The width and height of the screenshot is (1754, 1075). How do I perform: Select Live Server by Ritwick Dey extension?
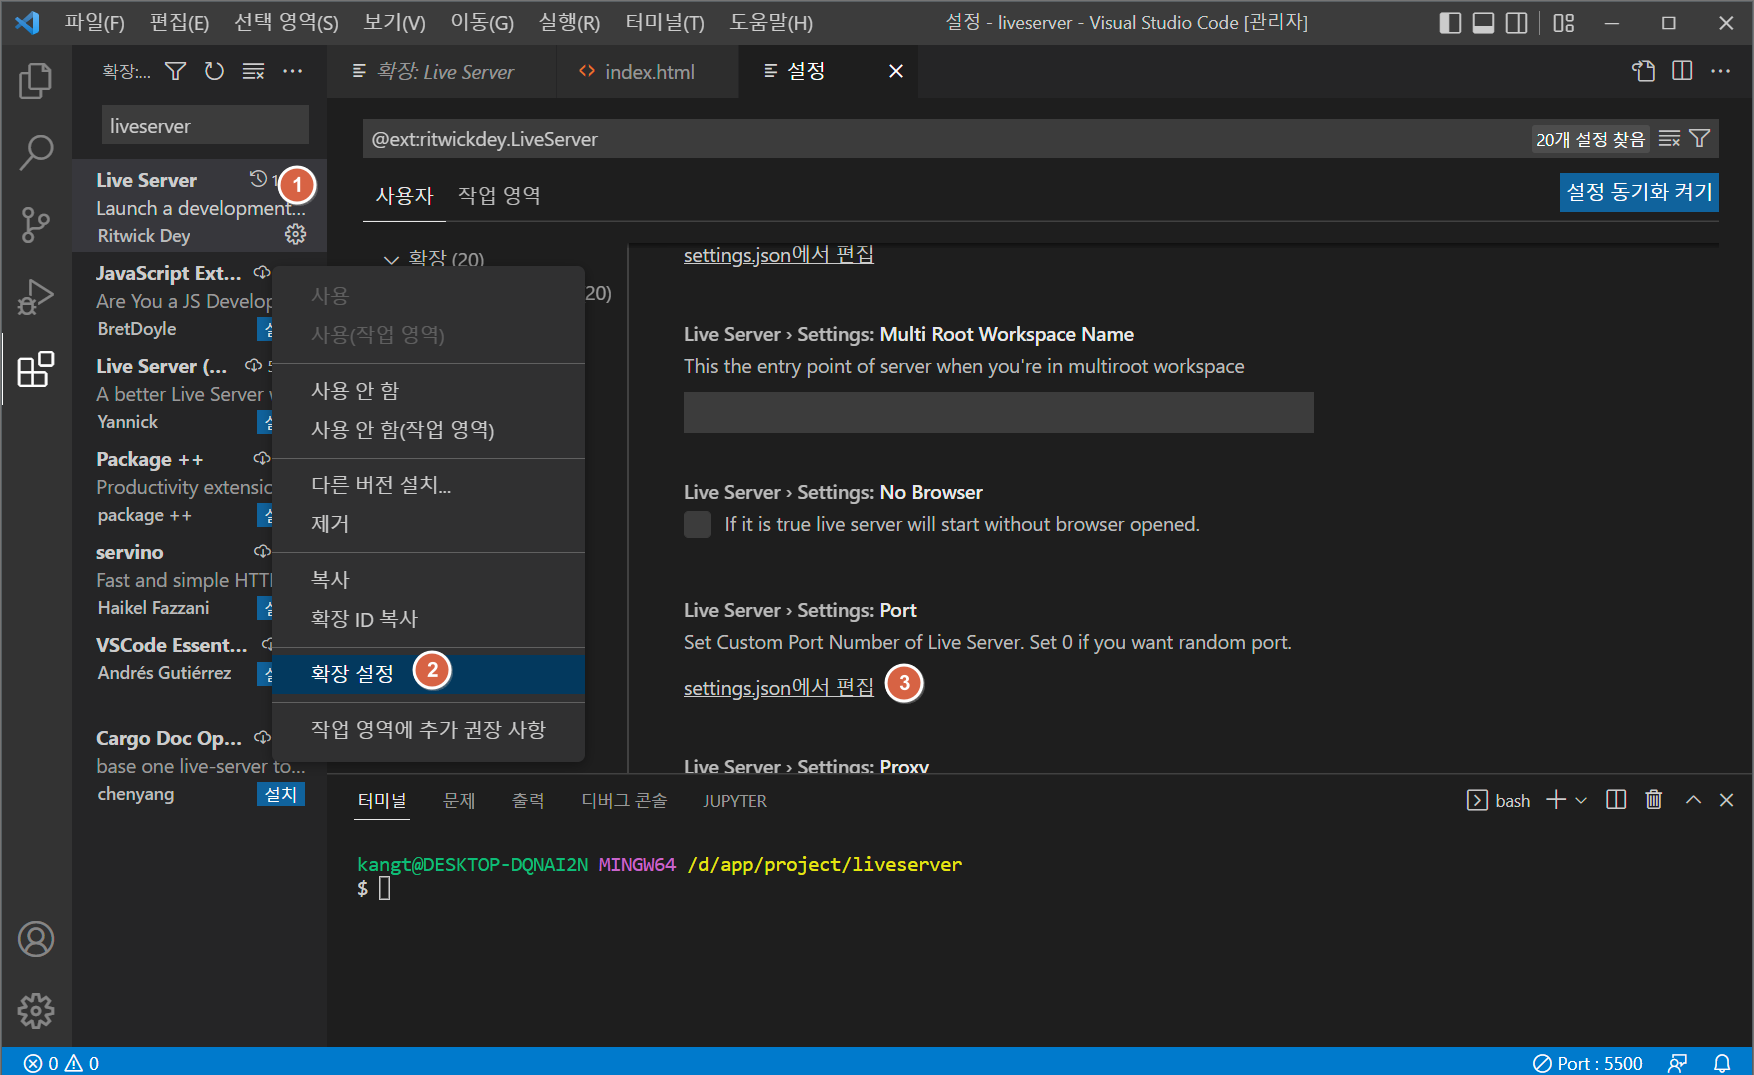199,207
